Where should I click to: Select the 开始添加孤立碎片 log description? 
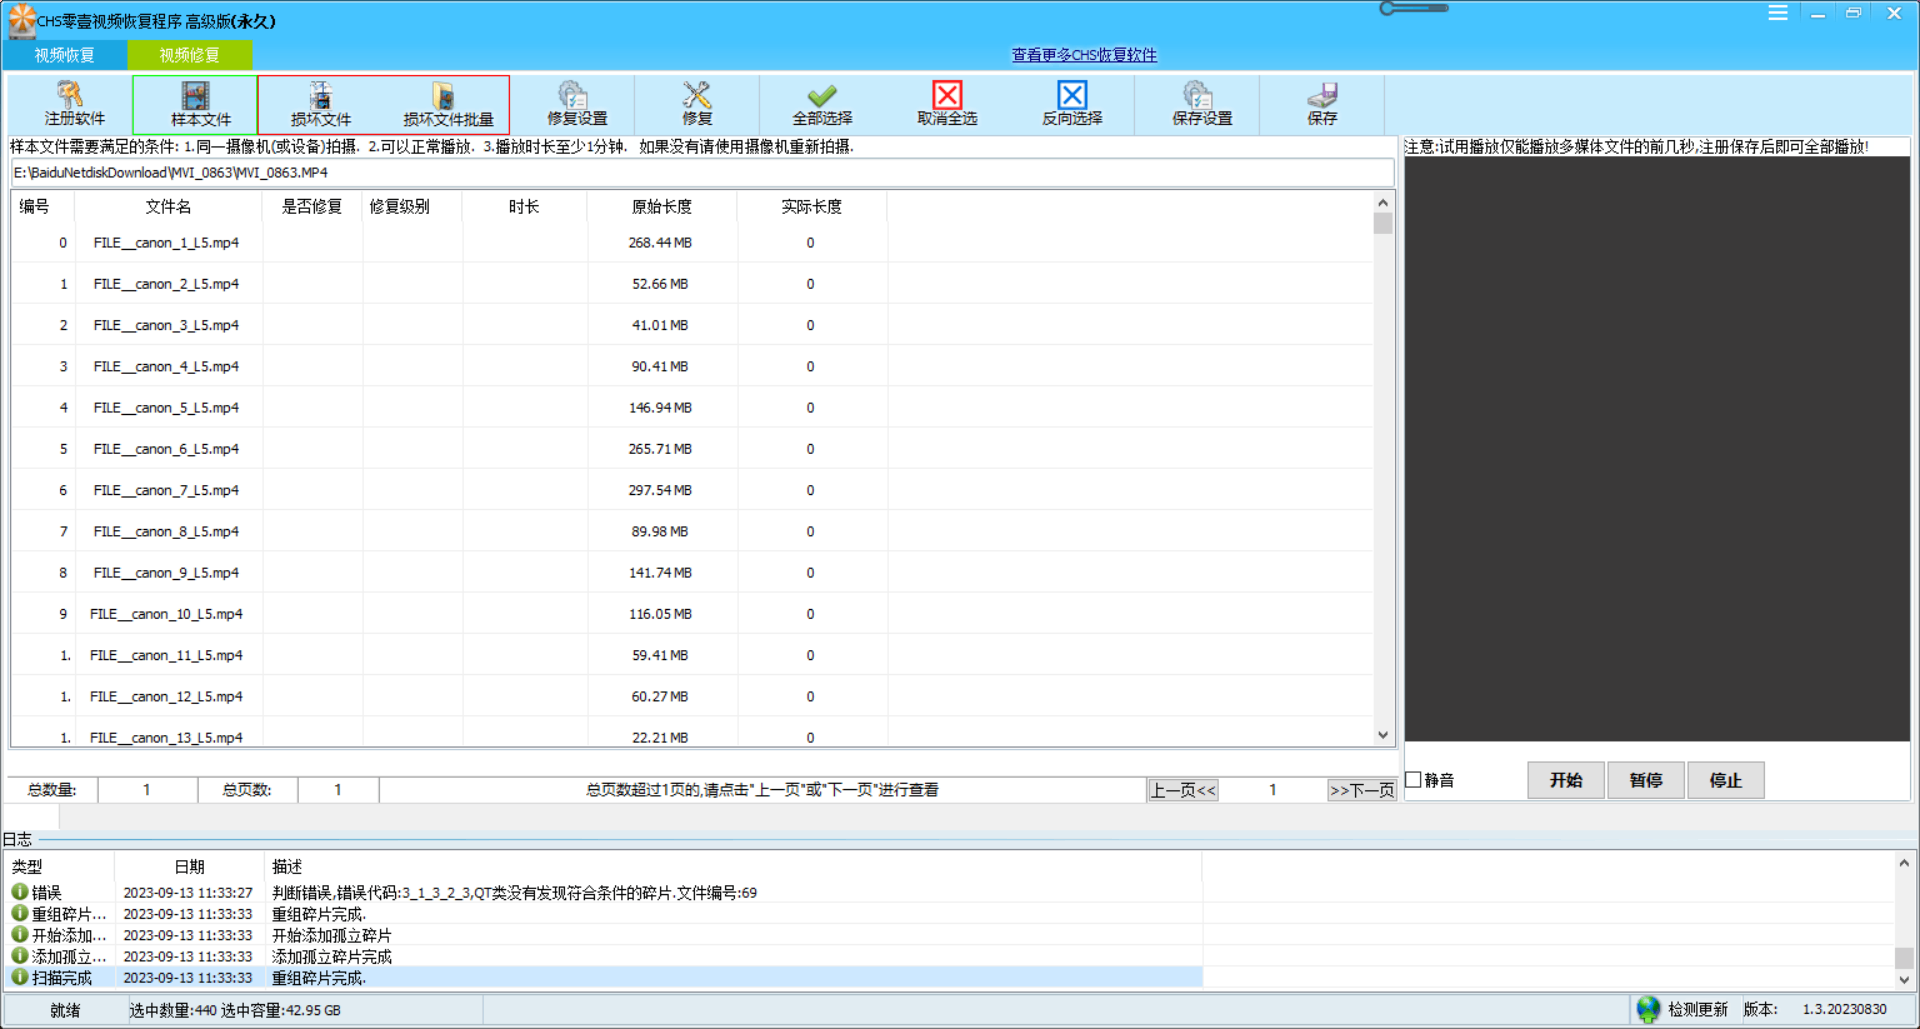click(x=332, y=935)
